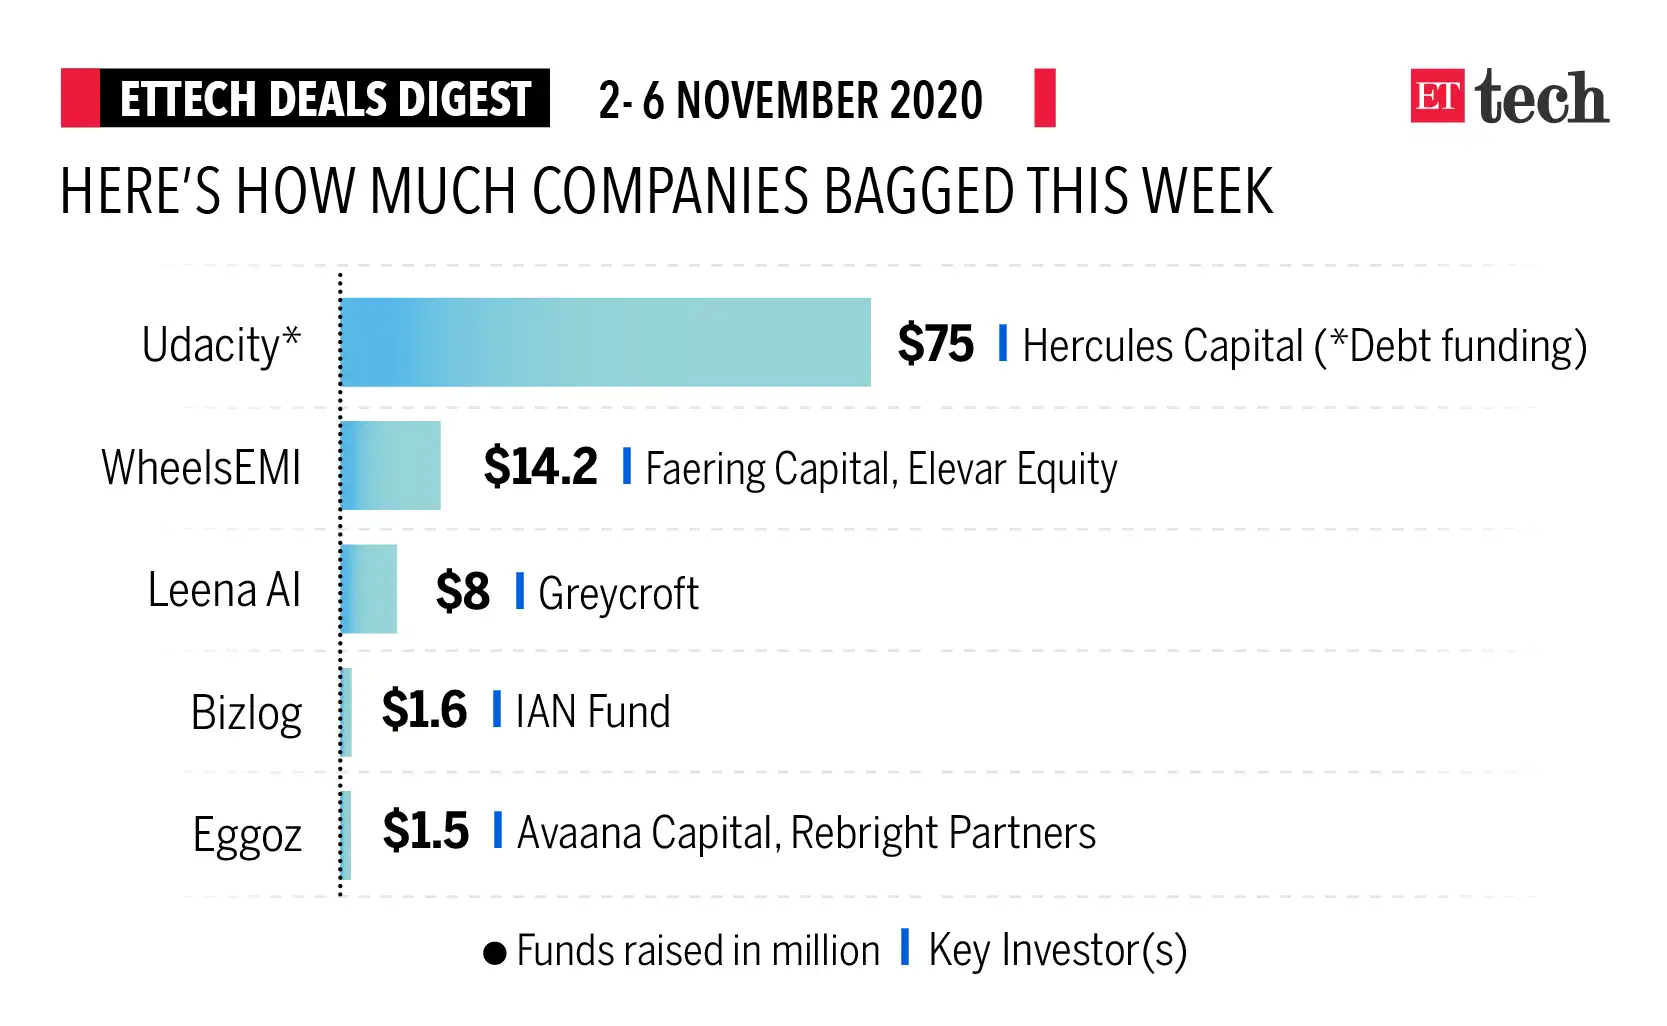Click the IAN Fund investor text

point(592,712)
